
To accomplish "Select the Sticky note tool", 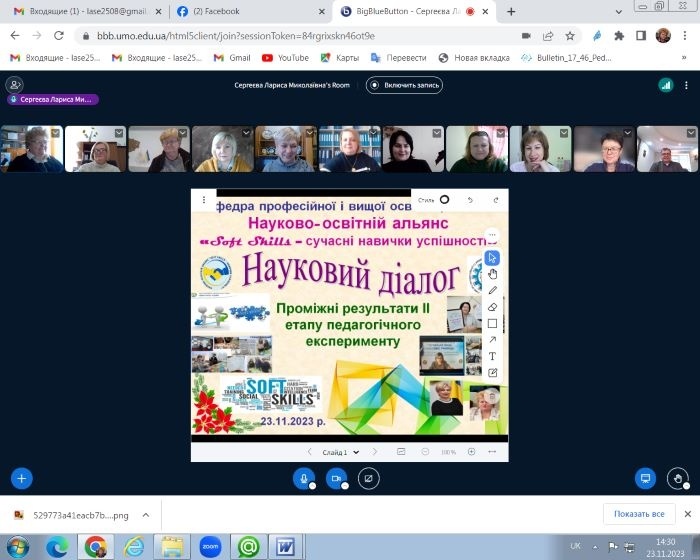I will tap(492, 372).
